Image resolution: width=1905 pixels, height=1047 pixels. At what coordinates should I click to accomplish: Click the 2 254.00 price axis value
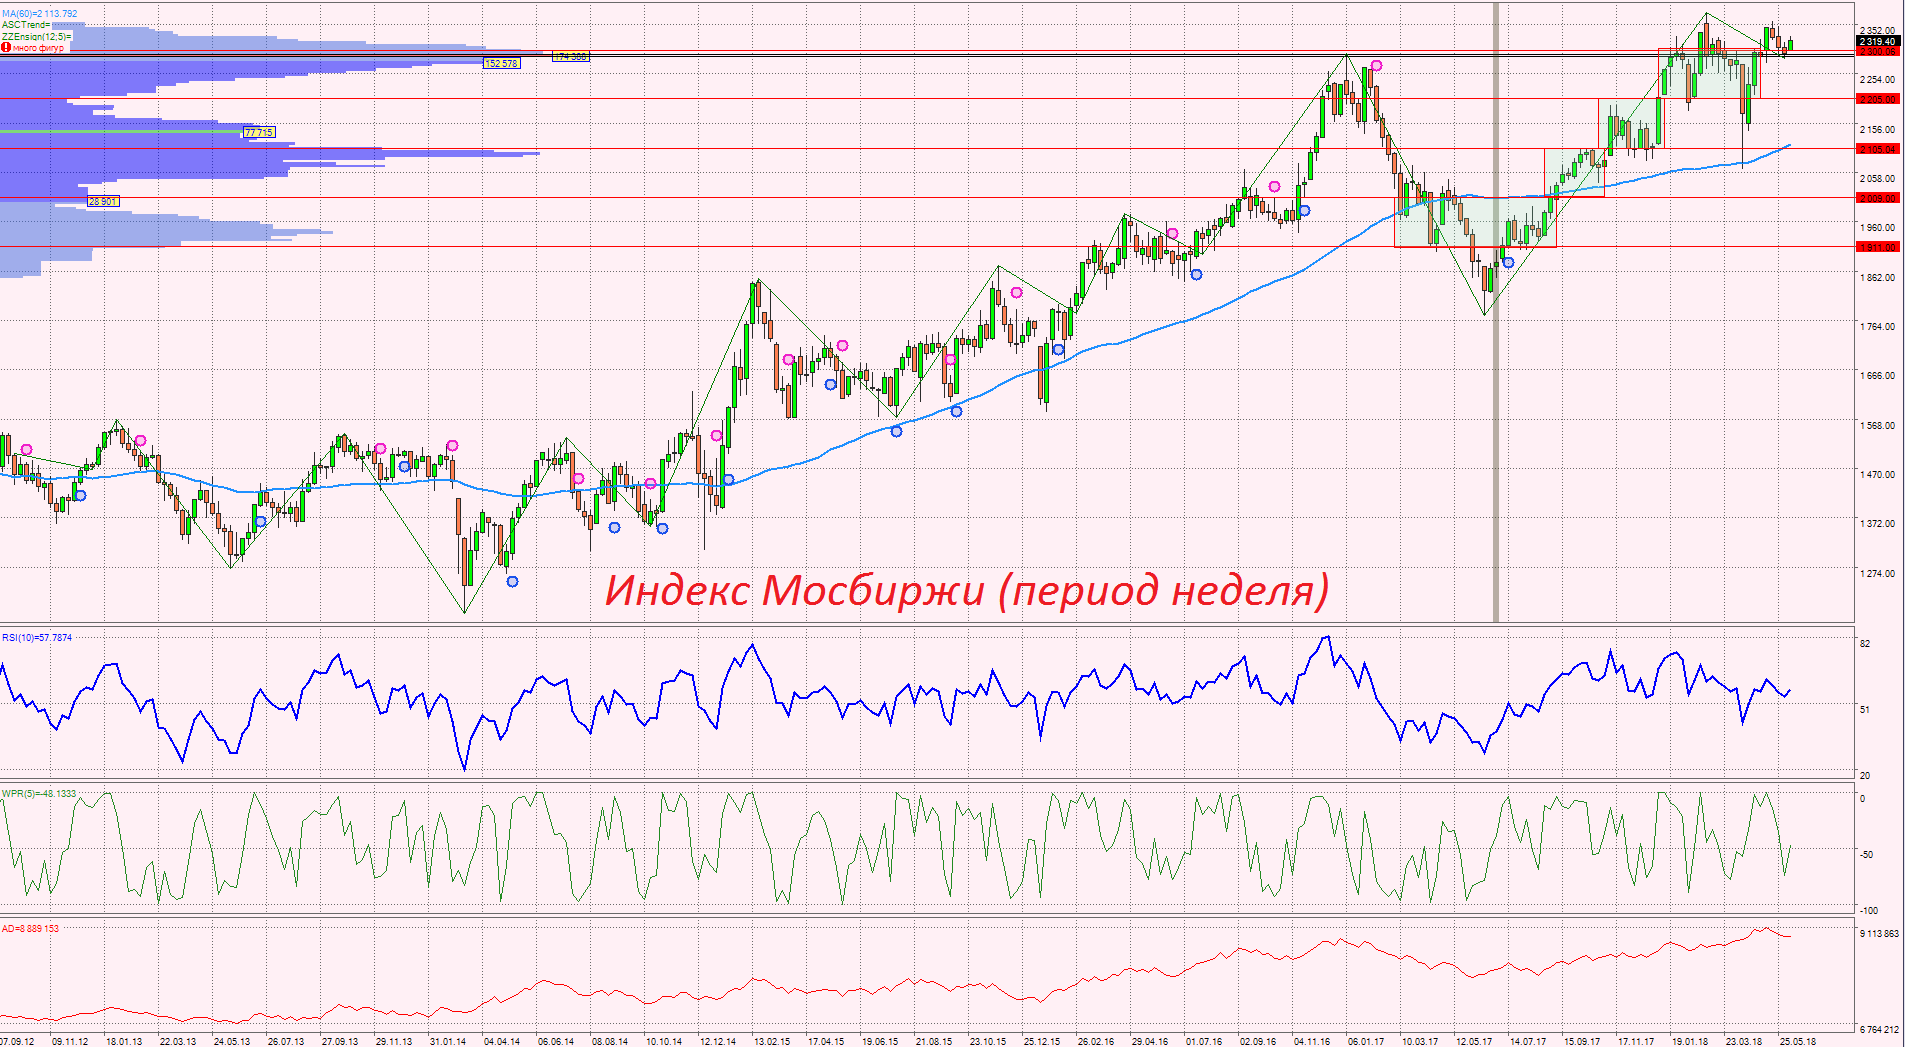coord(1877,79)
